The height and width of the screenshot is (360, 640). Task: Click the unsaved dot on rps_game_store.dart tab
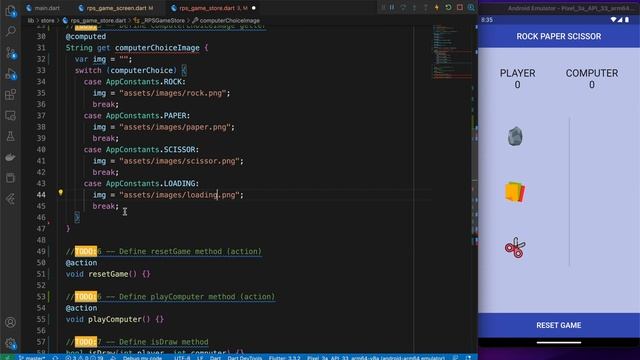(253, 8)
